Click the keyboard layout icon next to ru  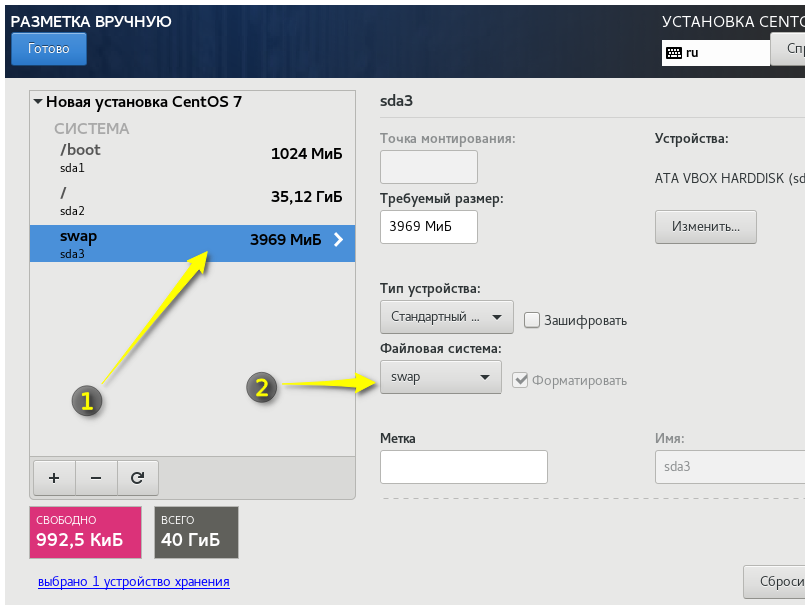tap(674, 53)
